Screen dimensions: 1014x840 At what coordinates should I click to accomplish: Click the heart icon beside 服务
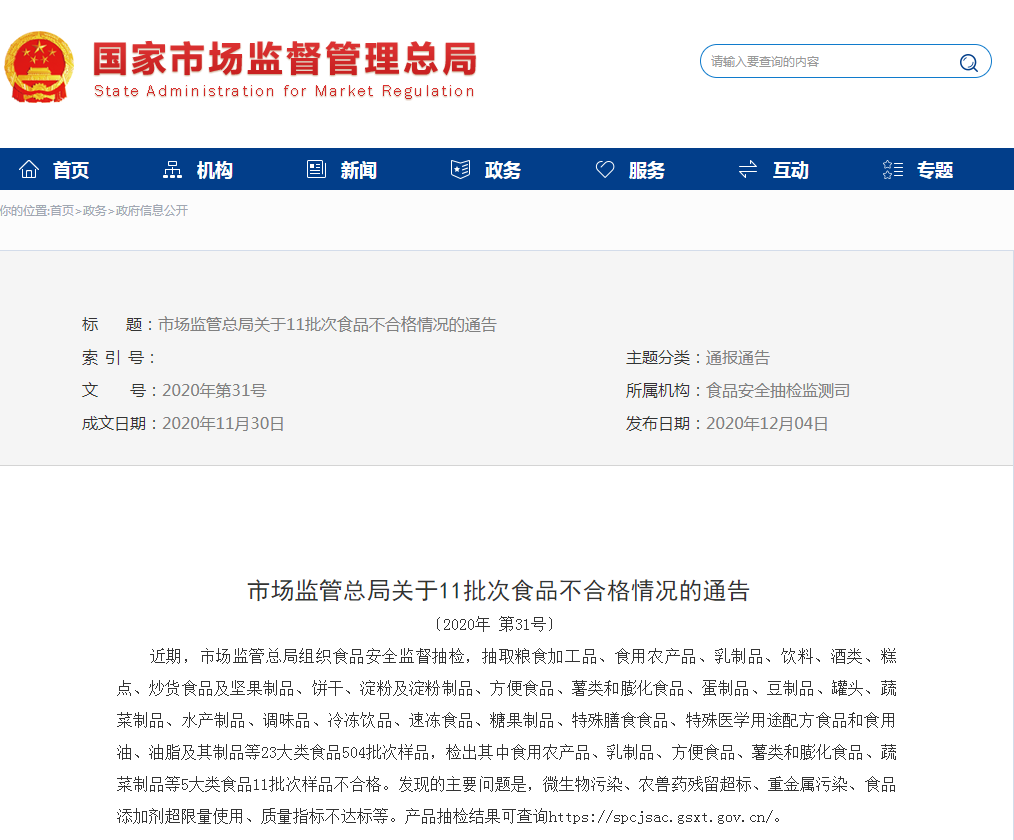pos(605,169)
